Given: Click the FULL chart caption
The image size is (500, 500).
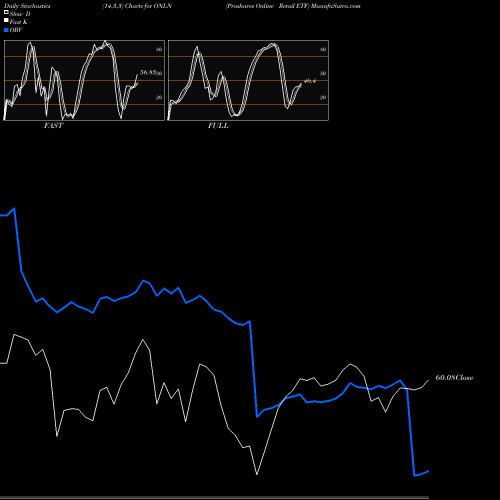Looking at the screenshot, I should pos(218,126).
